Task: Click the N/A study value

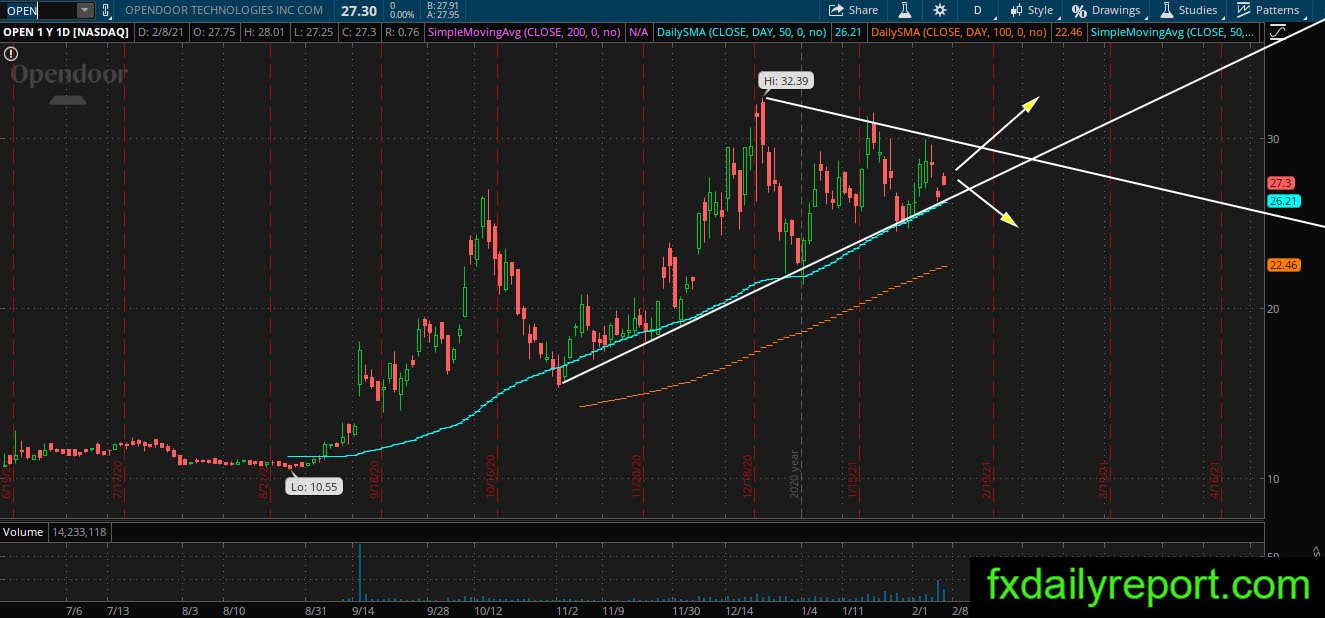Action: click(x=639, y=32)
